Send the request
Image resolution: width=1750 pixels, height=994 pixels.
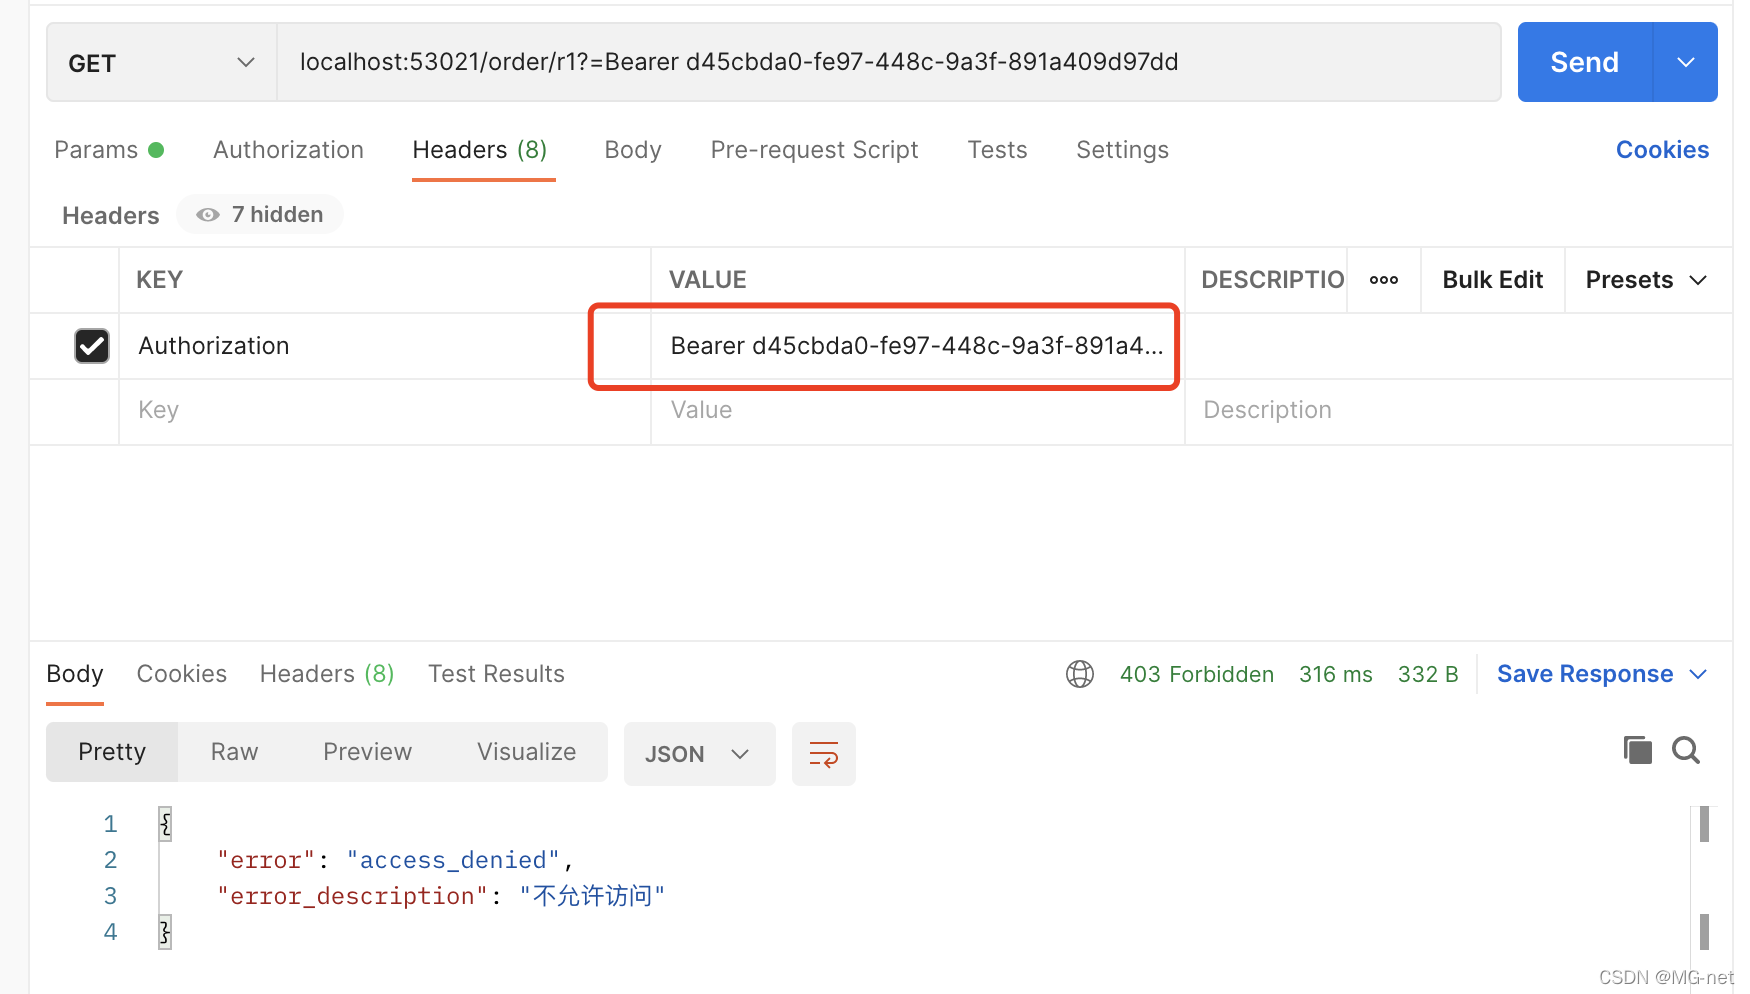coord(1585,63)
